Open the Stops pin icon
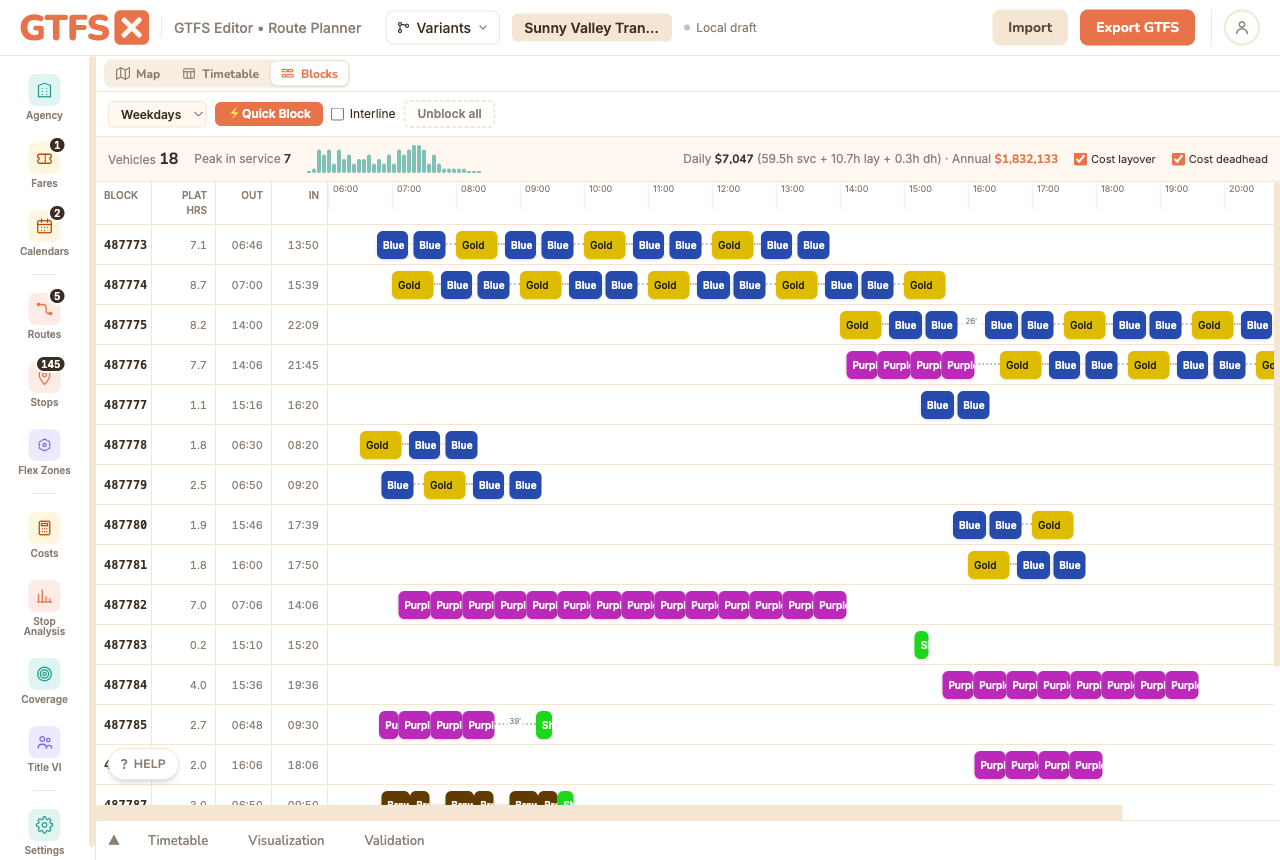The height and width of the screenshot is (860, 1280). click(44, 377)
